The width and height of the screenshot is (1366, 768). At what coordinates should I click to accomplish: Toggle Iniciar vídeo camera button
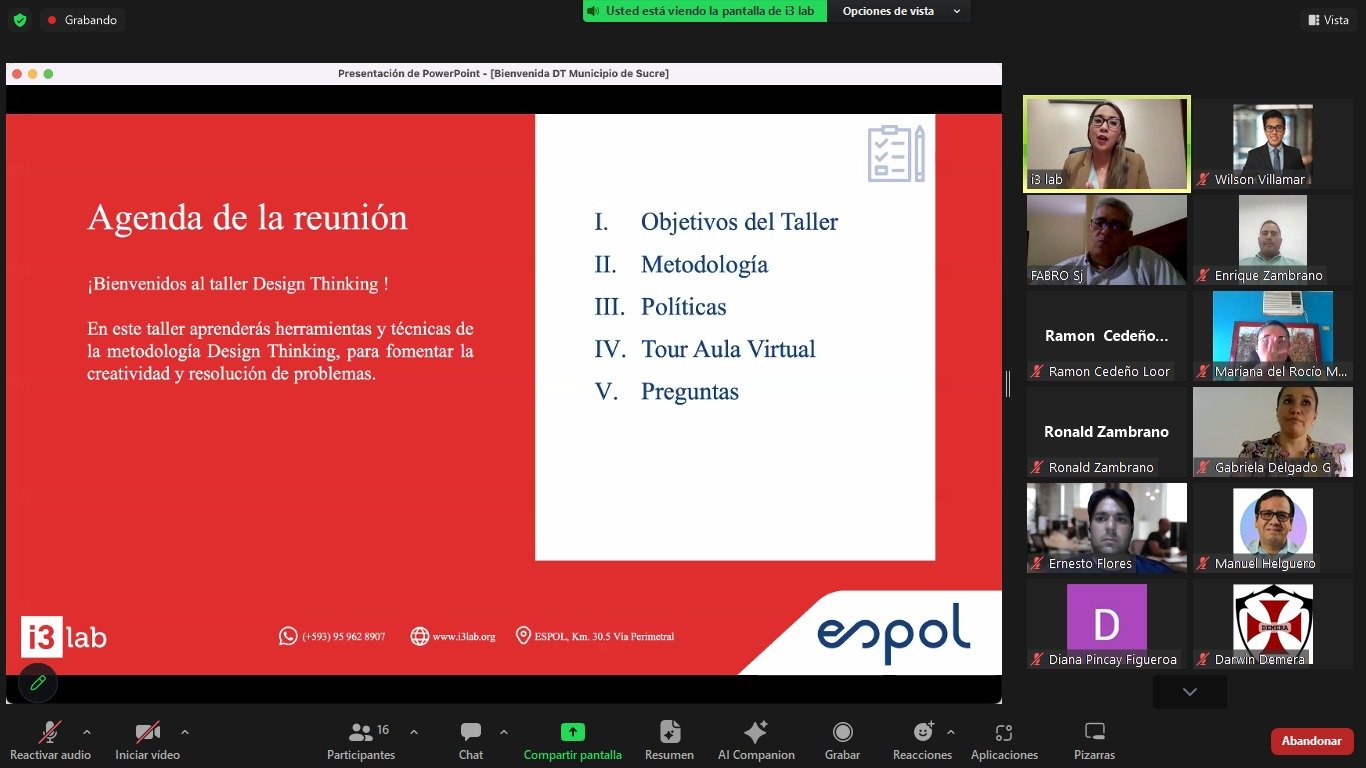coord(148,741)
